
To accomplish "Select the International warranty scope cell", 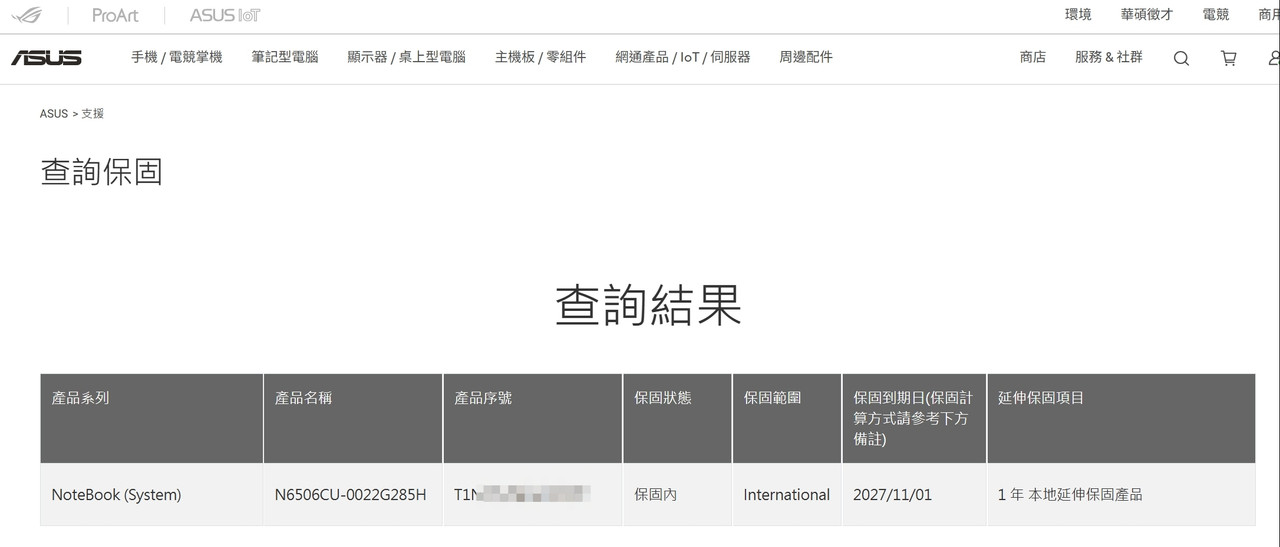I will click(x=787, y=495).
